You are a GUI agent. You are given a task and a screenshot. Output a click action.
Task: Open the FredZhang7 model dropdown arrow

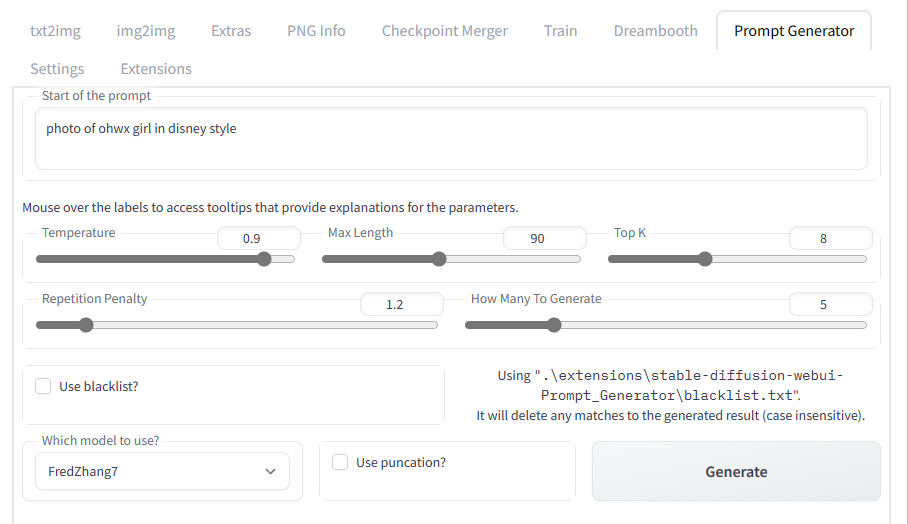[270, 471]
